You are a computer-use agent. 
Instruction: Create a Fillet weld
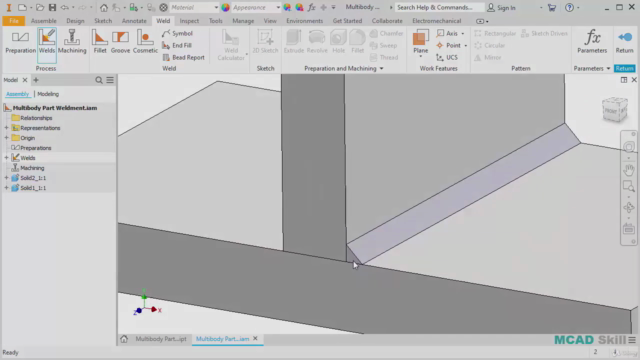(x=100, y=42)
